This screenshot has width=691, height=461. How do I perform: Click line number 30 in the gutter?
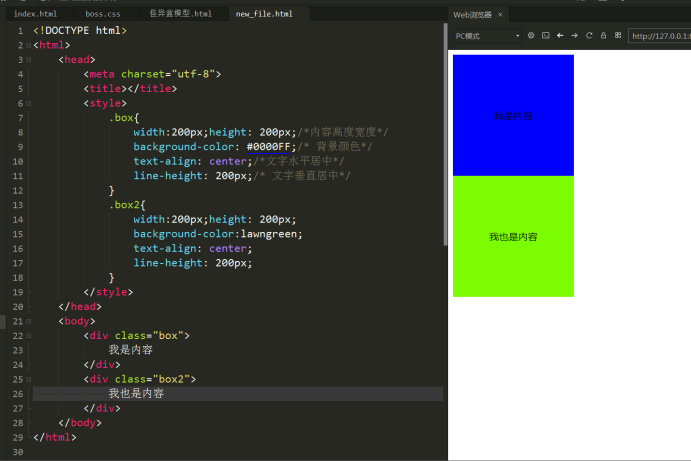(x=18, y=452)
